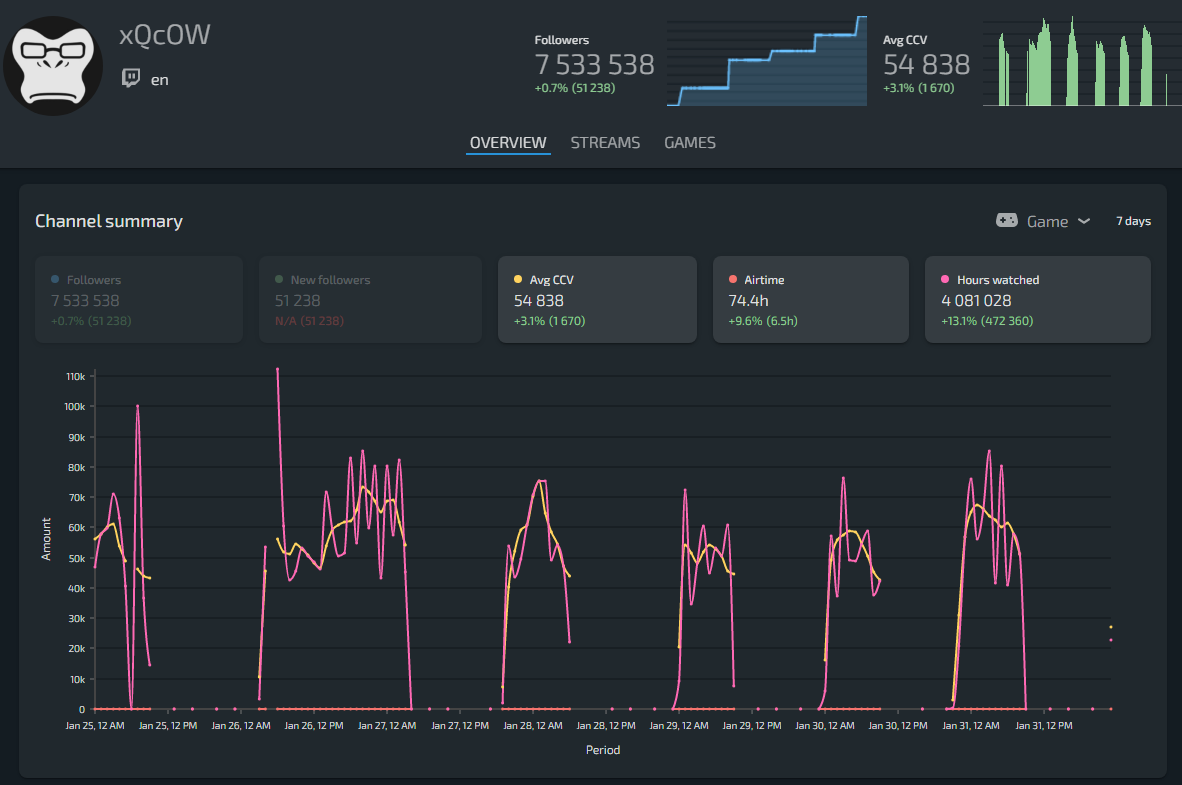The height and width of the screenshot is (785, 1182).
Task: Expand the Game dropdown chevron
Action: tap(1084, 221)
